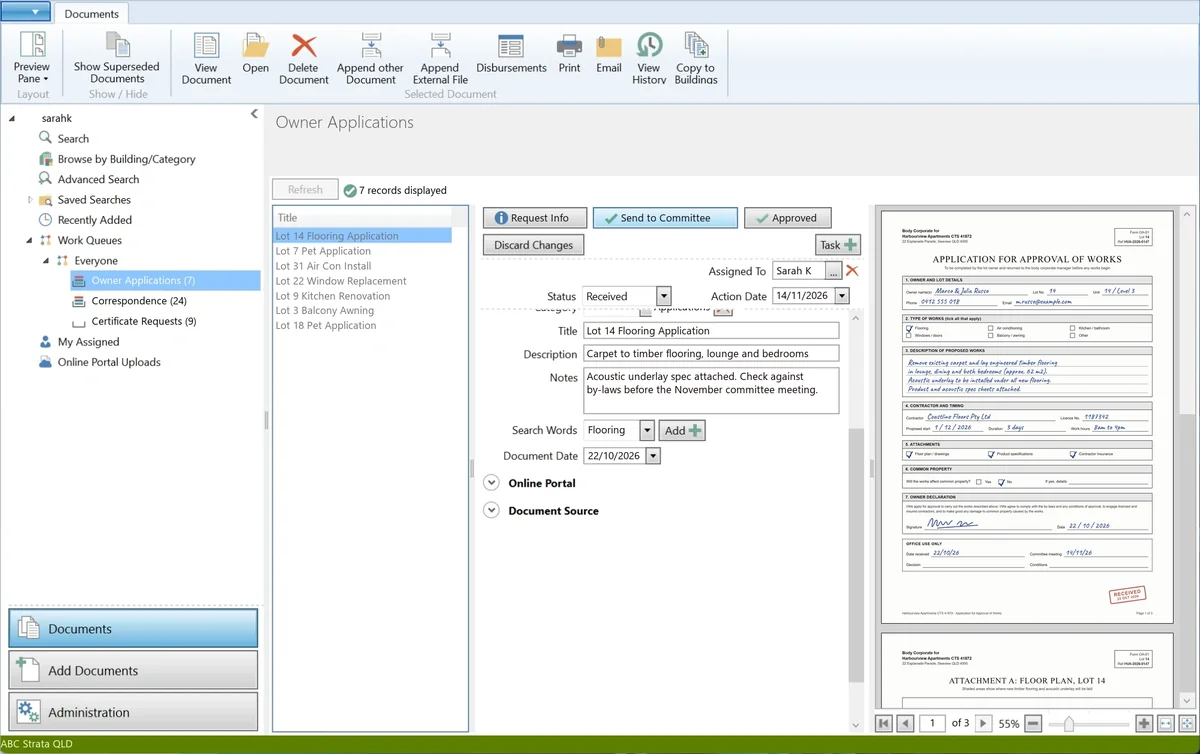Switch to Add Documents section
Image resolution: width=1200 pixels, height=754 pixels.
click(133, 671)
